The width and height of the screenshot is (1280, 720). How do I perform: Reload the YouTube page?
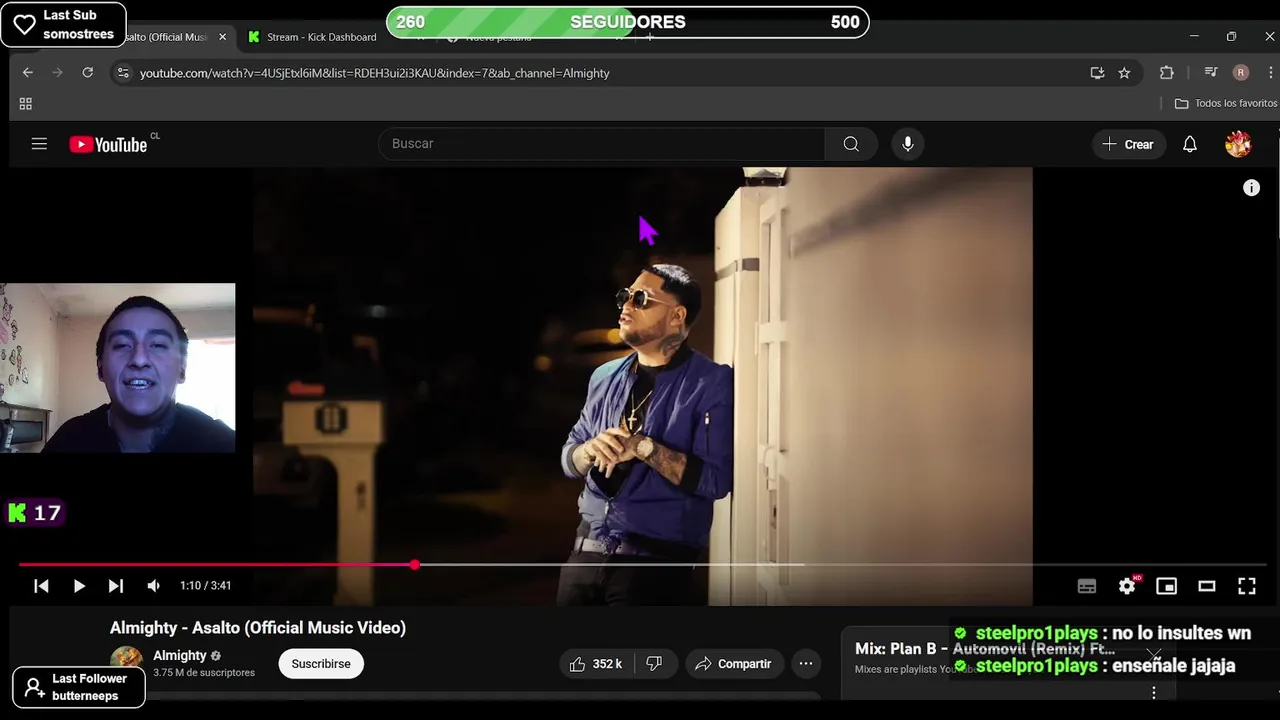tap(88, 73)
